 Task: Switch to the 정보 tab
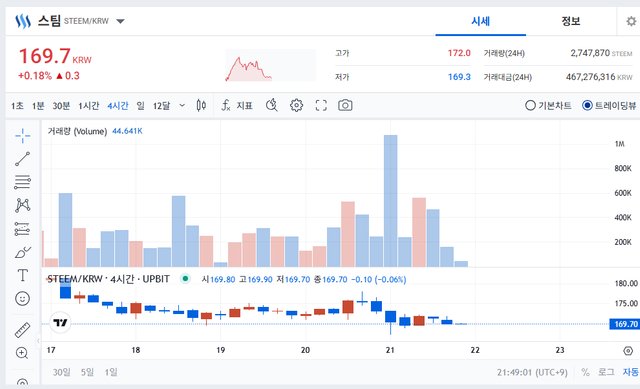571,21
